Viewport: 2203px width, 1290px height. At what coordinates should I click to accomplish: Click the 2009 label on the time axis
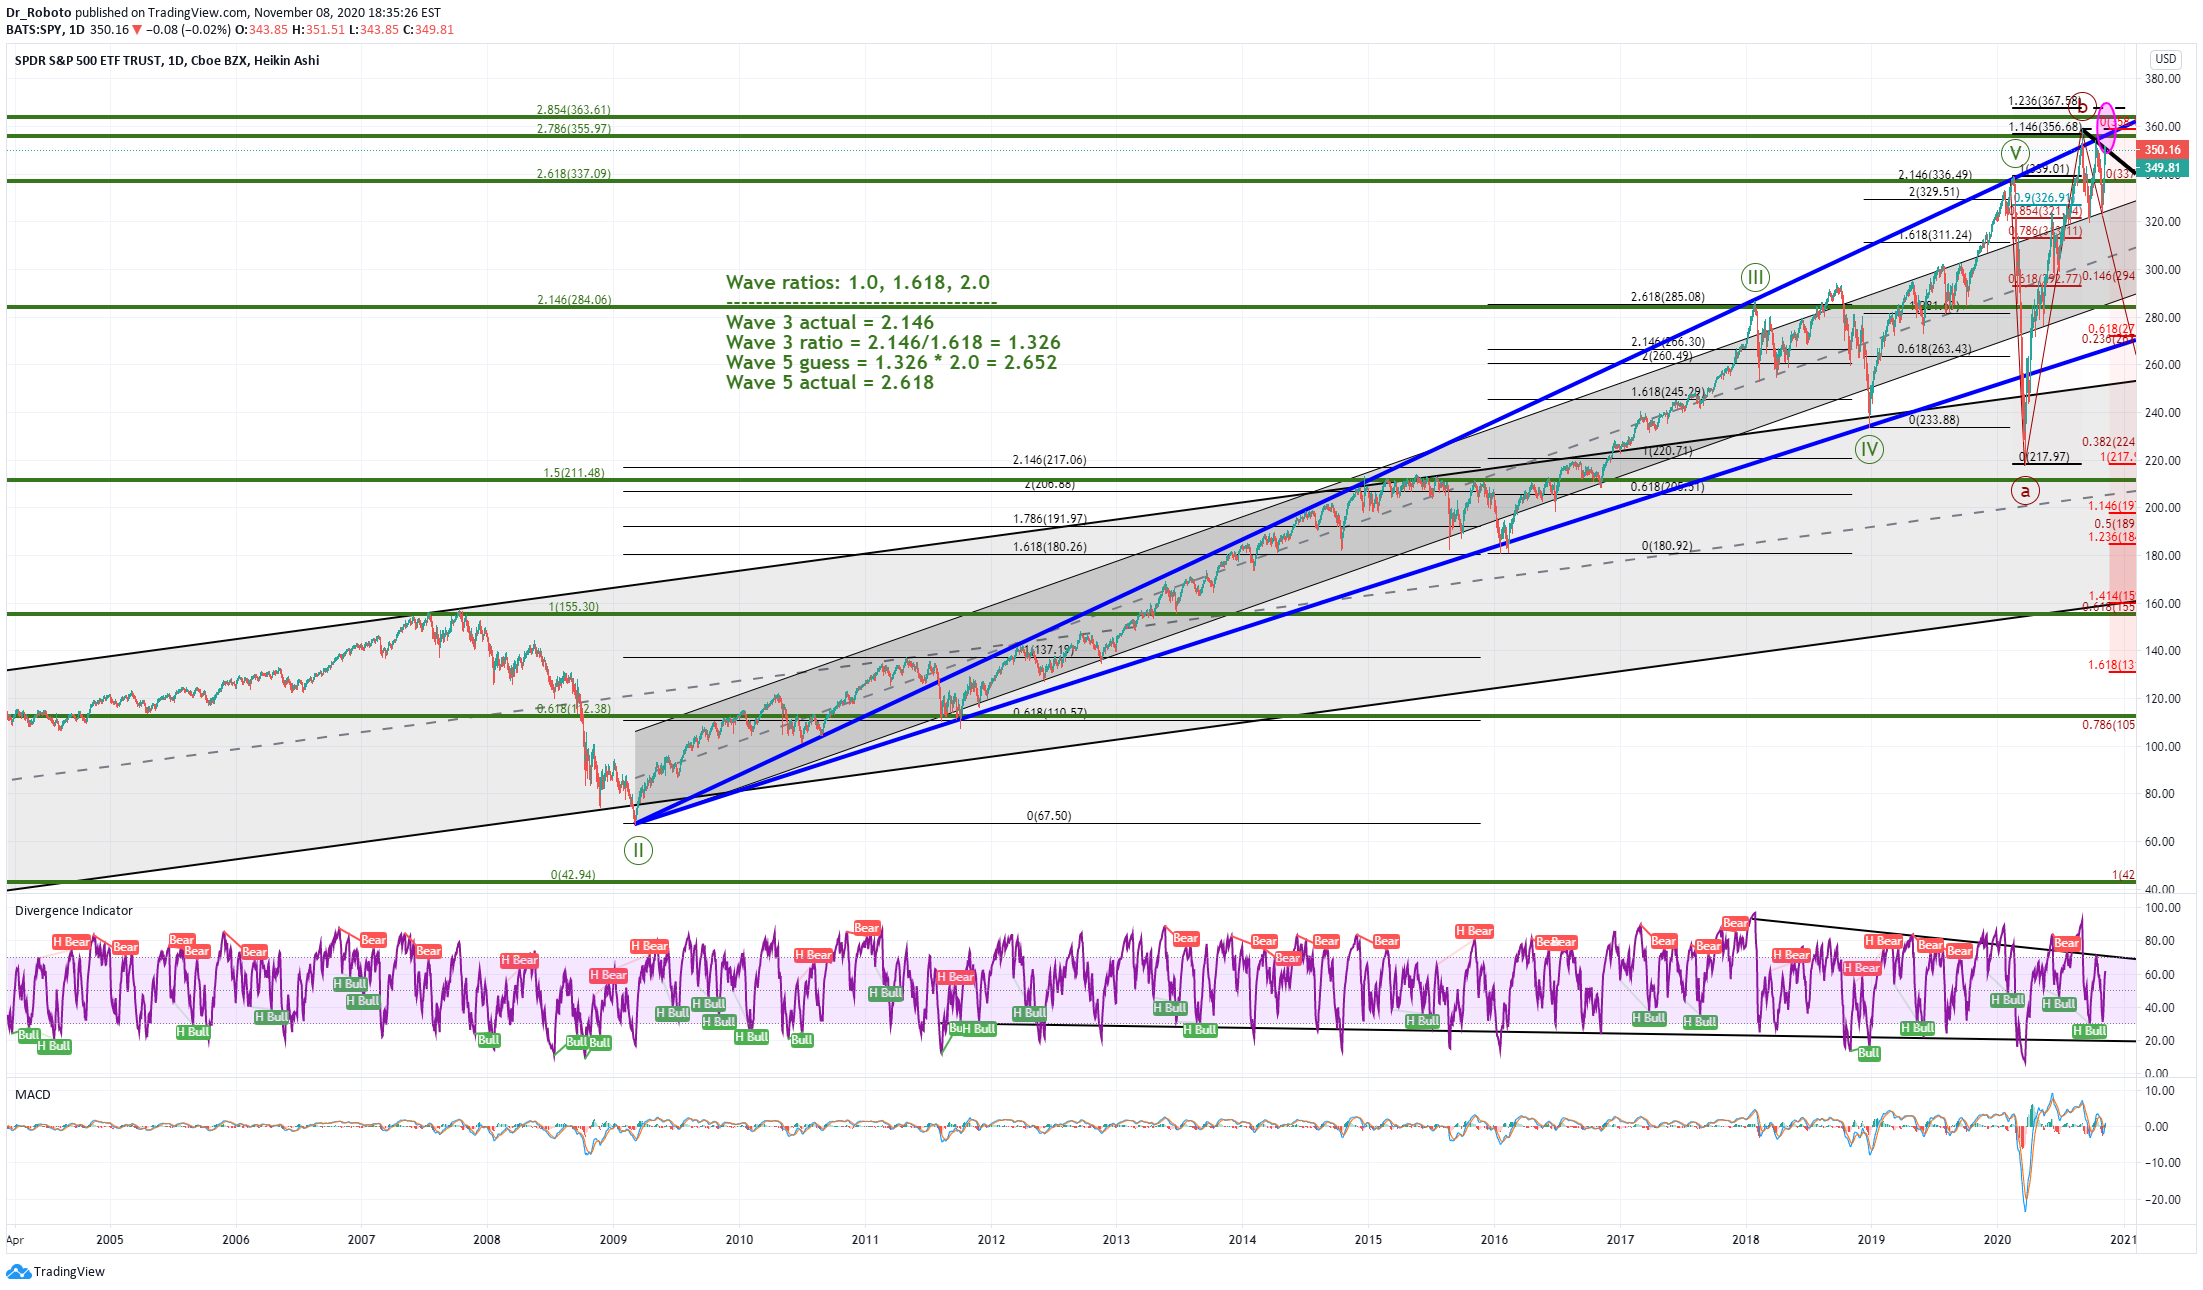pyautogui.click(x=613, y=1240)
